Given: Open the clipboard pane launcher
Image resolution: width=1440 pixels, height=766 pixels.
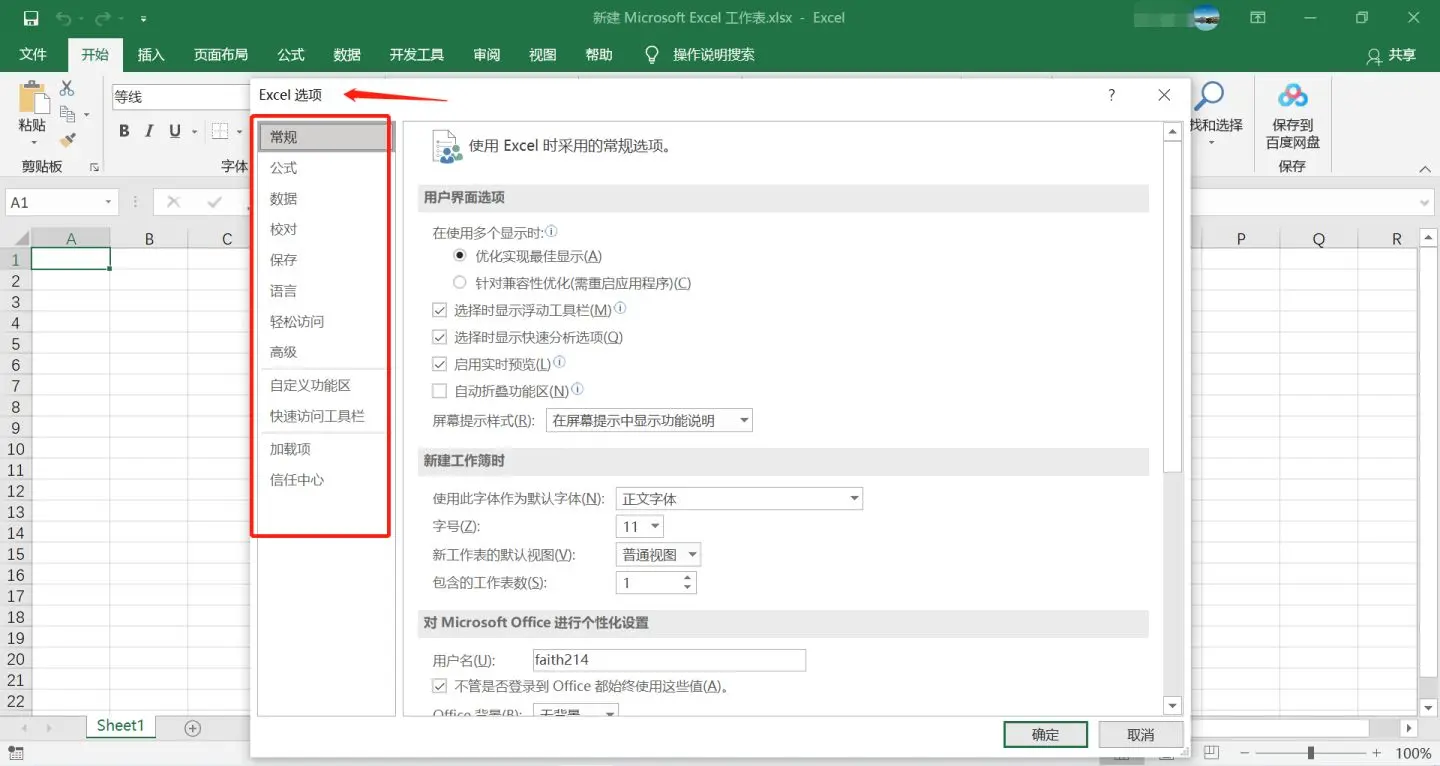Looking at the screenshot, I should (95, 167).
